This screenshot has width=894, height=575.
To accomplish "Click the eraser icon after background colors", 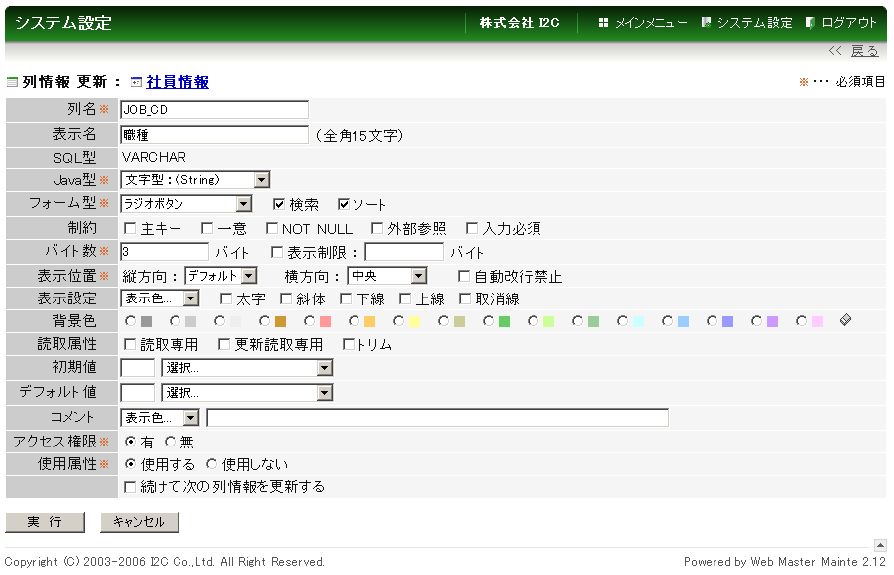I will (845, 321).
